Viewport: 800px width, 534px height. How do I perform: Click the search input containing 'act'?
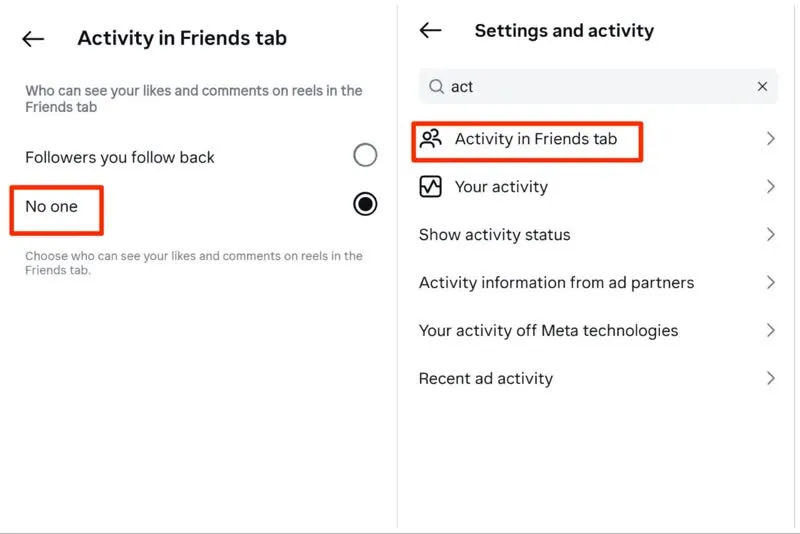(x=590, y=87)
